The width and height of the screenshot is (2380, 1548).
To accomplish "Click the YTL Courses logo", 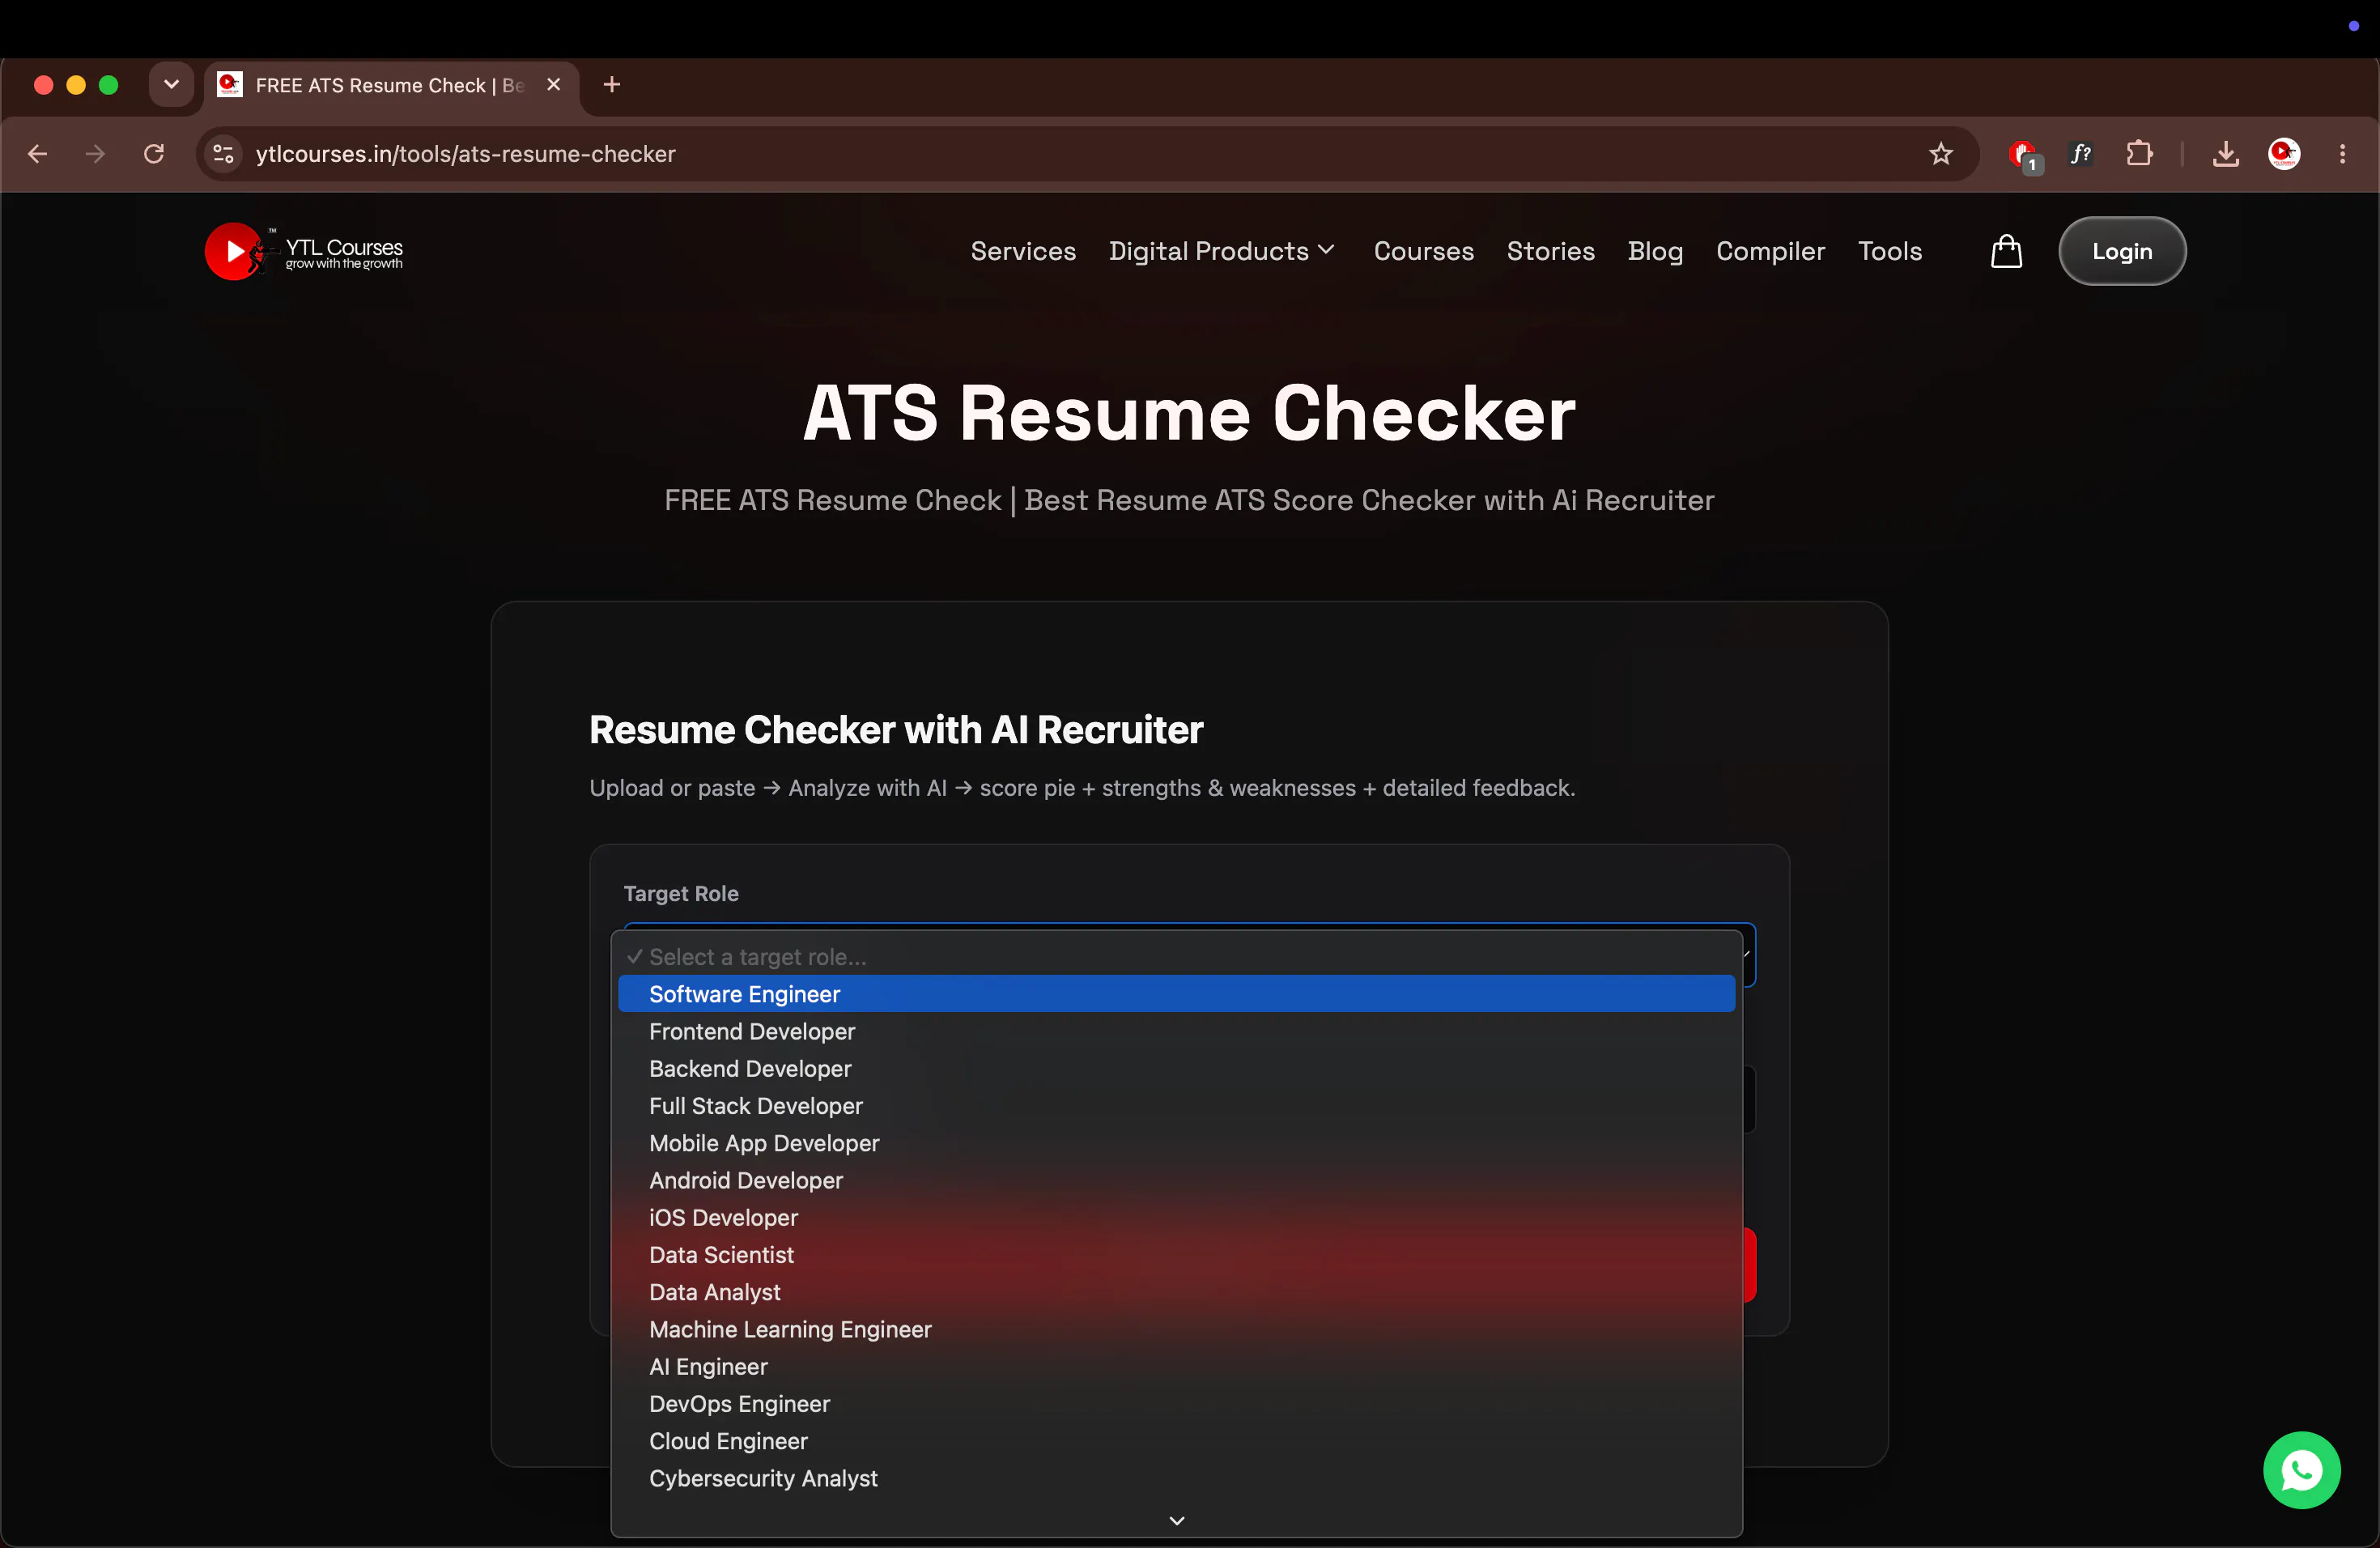I will point(304,252).
